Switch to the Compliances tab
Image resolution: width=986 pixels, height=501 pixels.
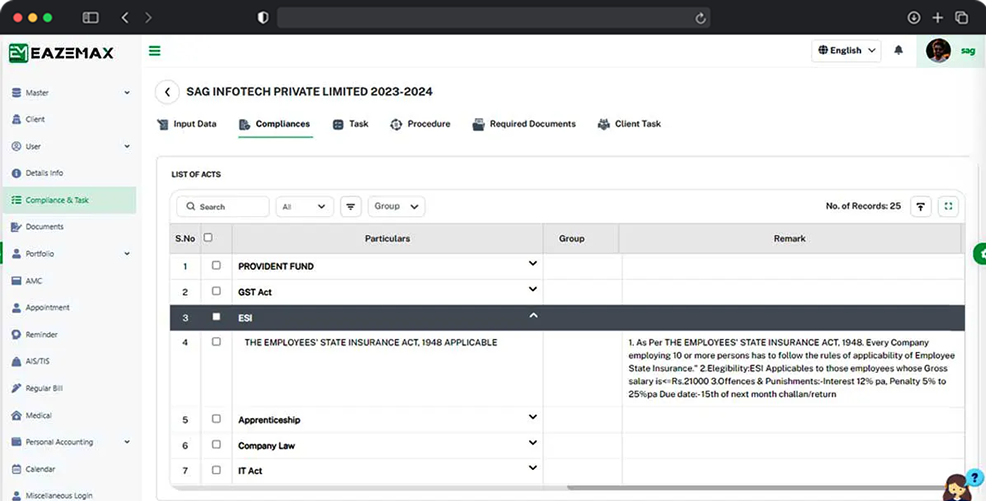[275, 124]
